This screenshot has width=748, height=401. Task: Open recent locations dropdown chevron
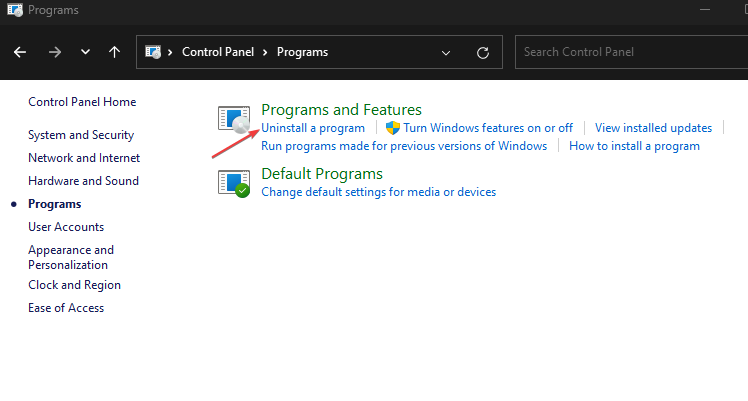(85, 51)
